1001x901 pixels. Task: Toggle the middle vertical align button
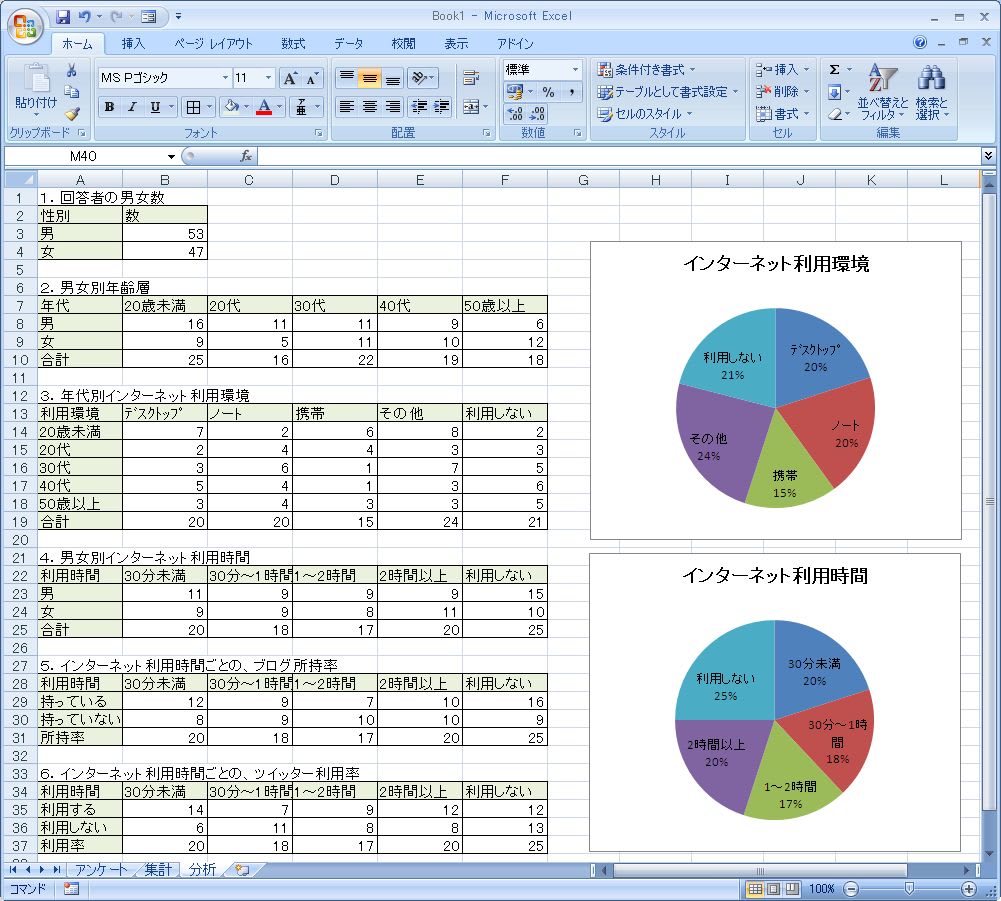[x=369, y=78]
